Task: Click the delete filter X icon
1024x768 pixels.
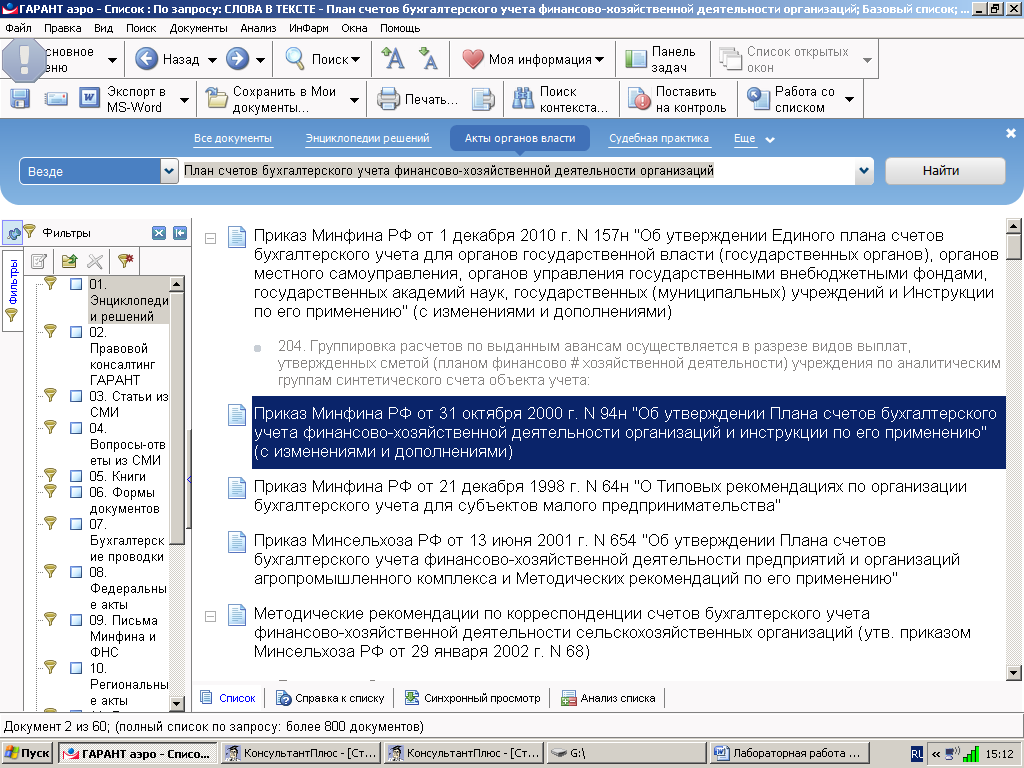Action: click(x=95, y=261)
